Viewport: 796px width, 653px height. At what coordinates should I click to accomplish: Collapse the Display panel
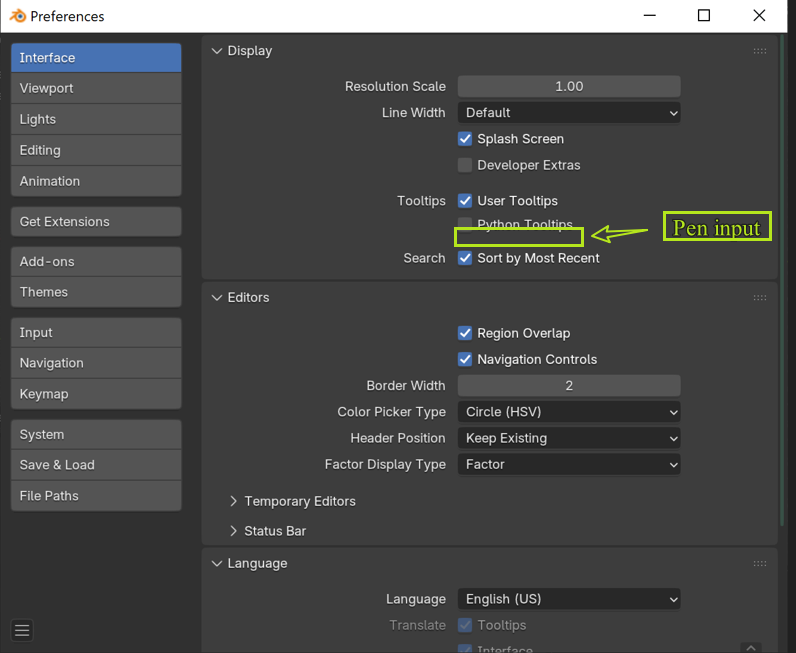217,51
